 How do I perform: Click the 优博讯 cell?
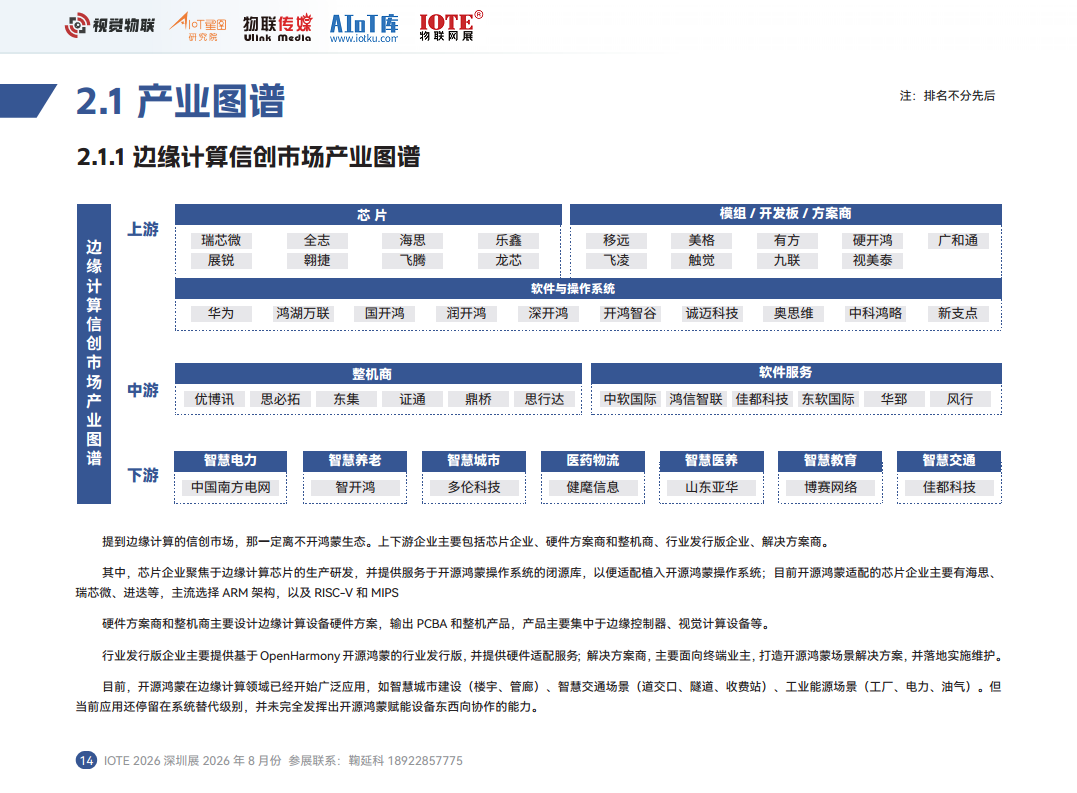214,400
